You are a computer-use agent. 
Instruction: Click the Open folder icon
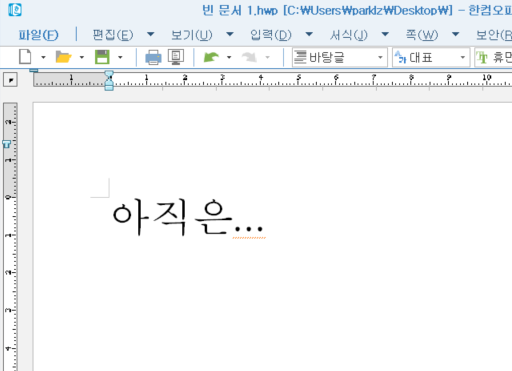tap(63, 57)
